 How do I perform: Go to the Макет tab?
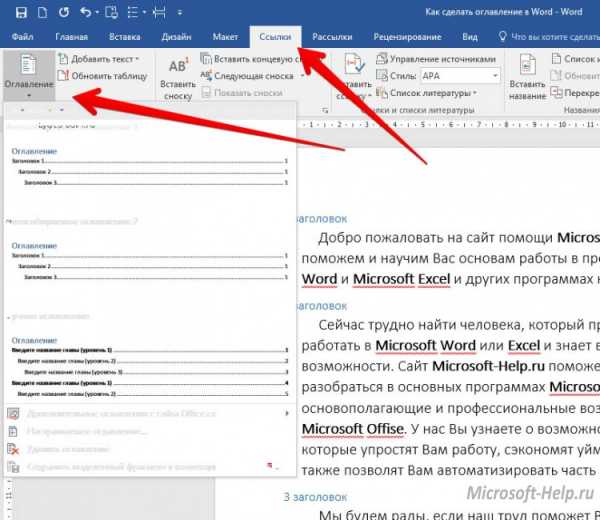click(x=225, y=37)
